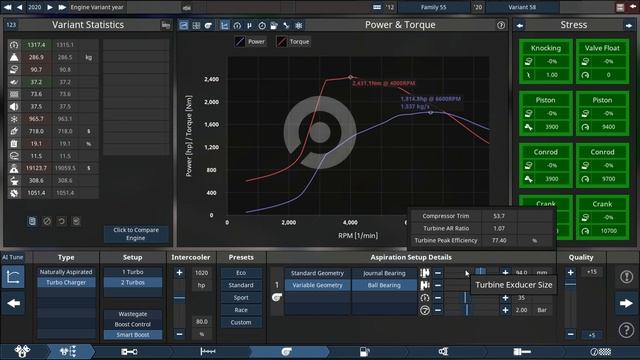Click the graph tuning icon below AI Tune
Image resolution: width=640 pixels, height=360 pixels.
point(13,277)
